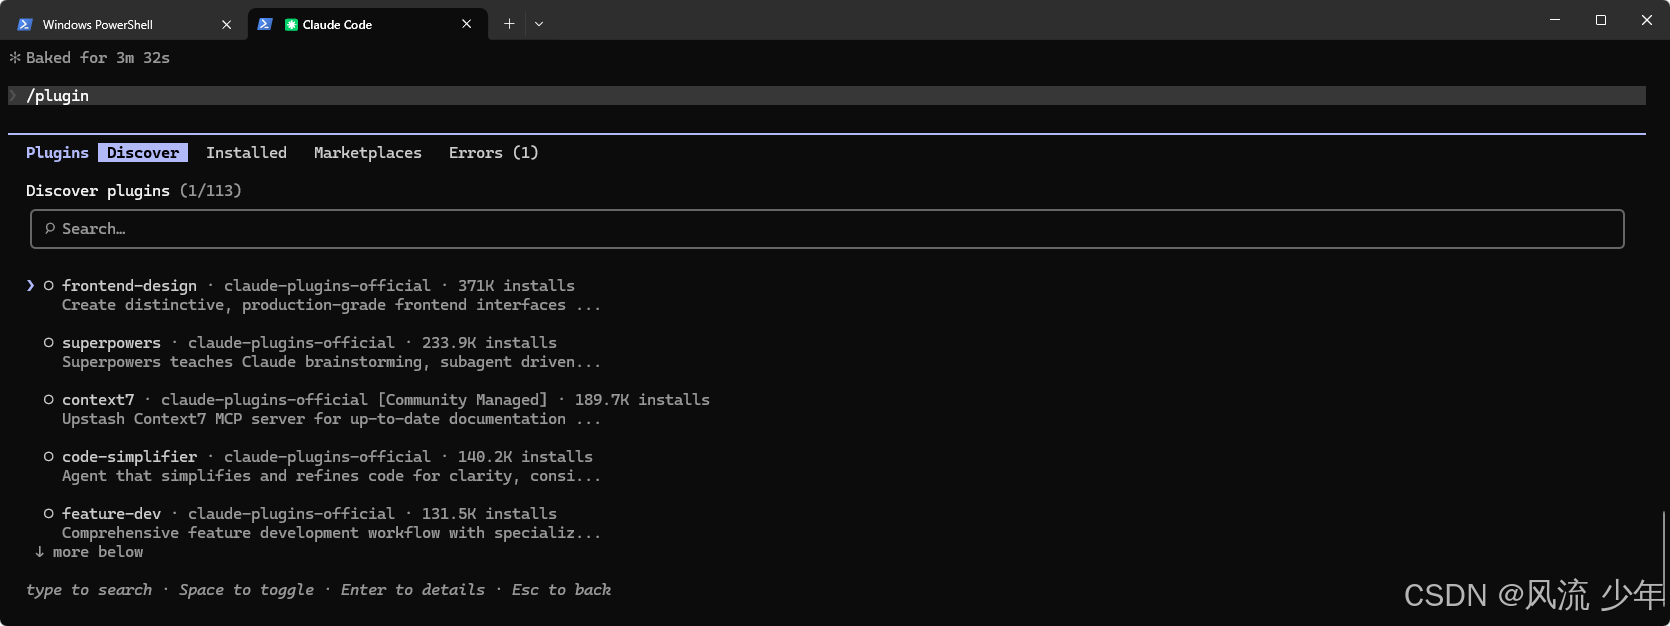Click the Enter to details hint
This screenshot has width=1670, height=626.
(412, 590)
